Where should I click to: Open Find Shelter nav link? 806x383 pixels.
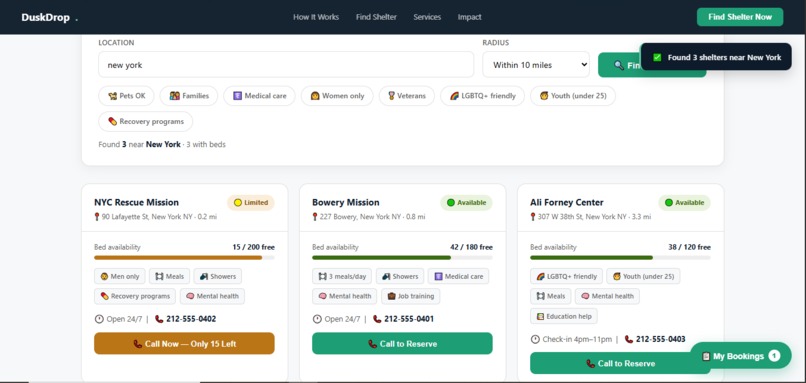376,17
